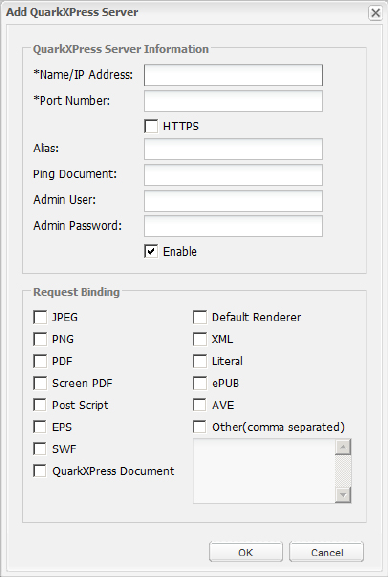Enable Other (comma separated) checkbox
388x577 pixels.
click(200, 427)
